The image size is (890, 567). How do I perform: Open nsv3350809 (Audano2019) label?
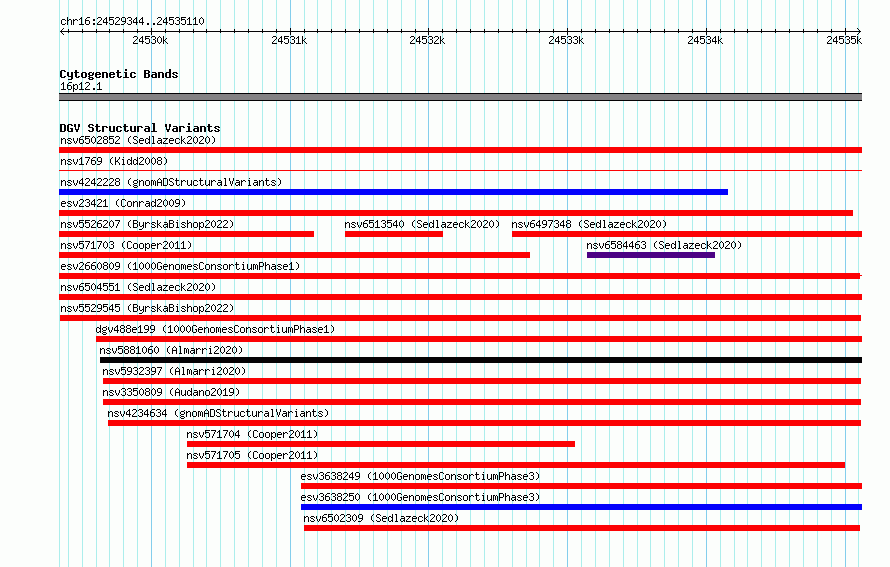[x=171, y=392]
